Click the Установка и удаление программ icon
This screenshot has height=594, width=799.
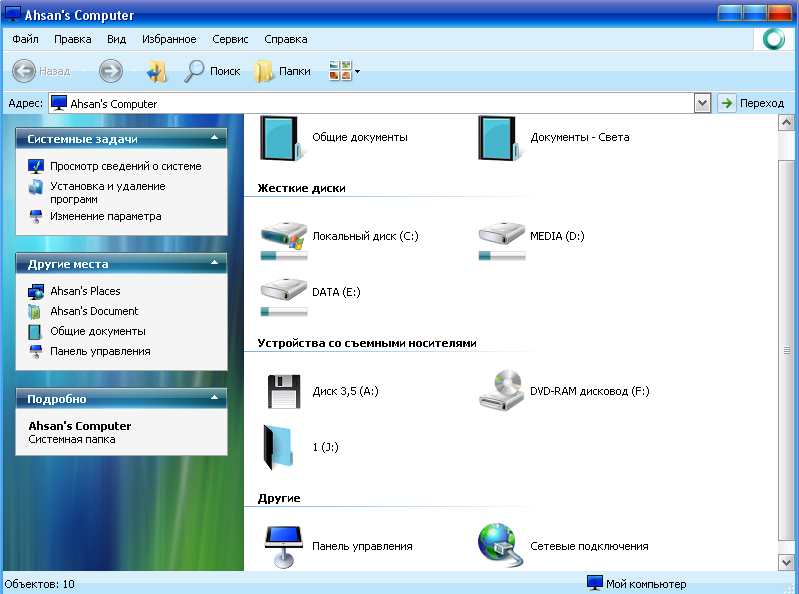click(36, 186)
